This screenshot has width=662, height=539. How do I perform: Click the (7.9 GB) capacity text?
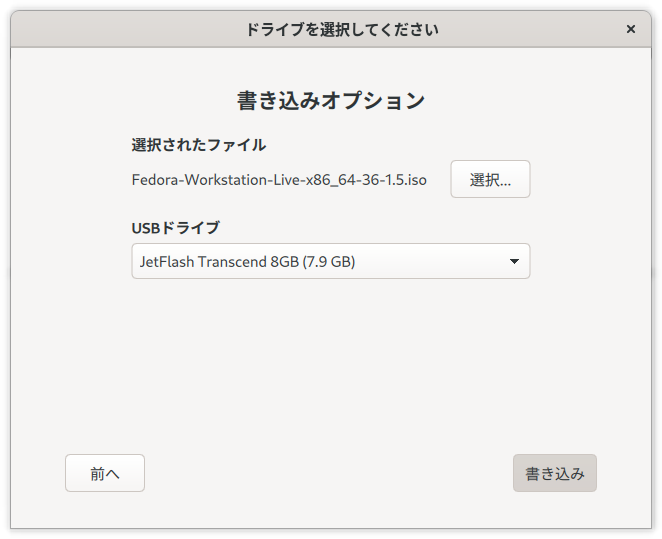pyautogui.click(x=329, y=262)
